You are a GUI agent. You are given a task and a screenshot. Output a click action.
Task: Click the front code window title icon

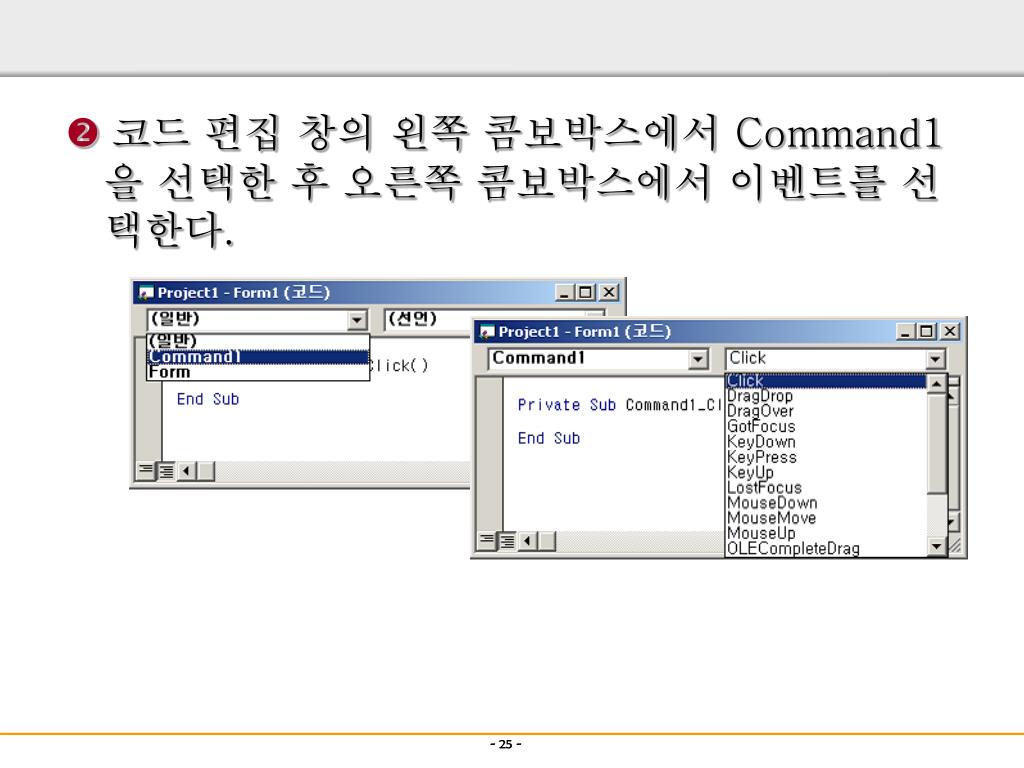pos(487,332)
